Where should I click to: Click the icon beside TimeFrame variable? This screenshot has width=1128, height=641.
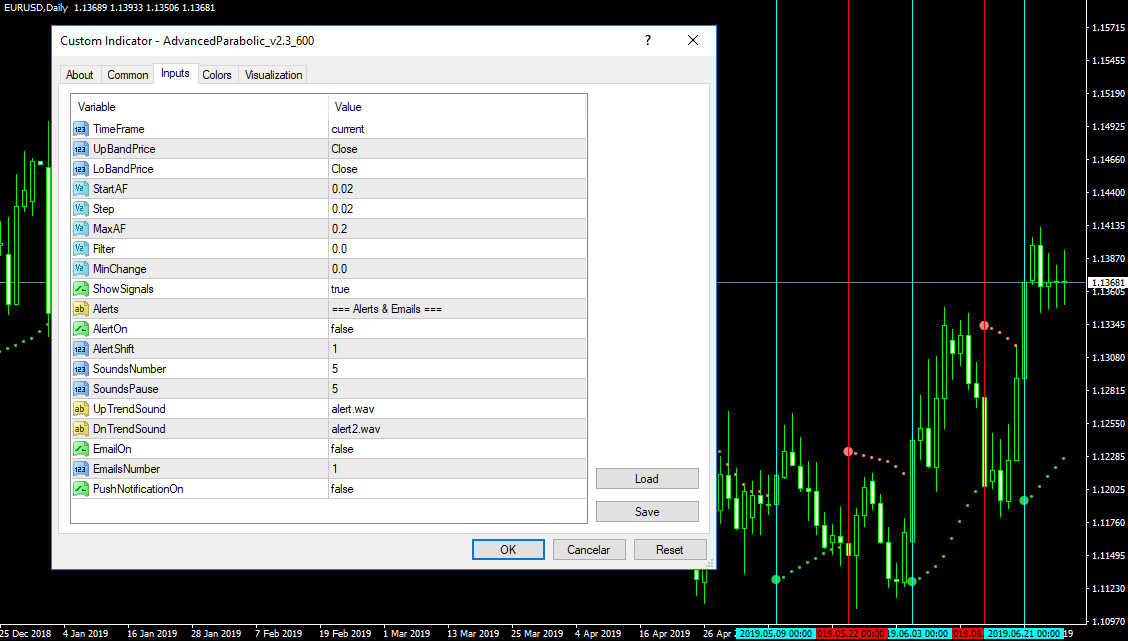tap(81, 129)
